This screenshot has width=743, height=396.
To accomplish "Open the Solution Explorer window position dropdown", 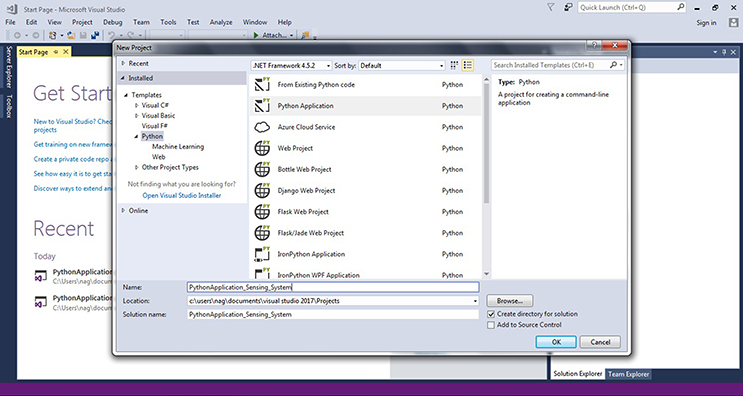I will point(716,52).
